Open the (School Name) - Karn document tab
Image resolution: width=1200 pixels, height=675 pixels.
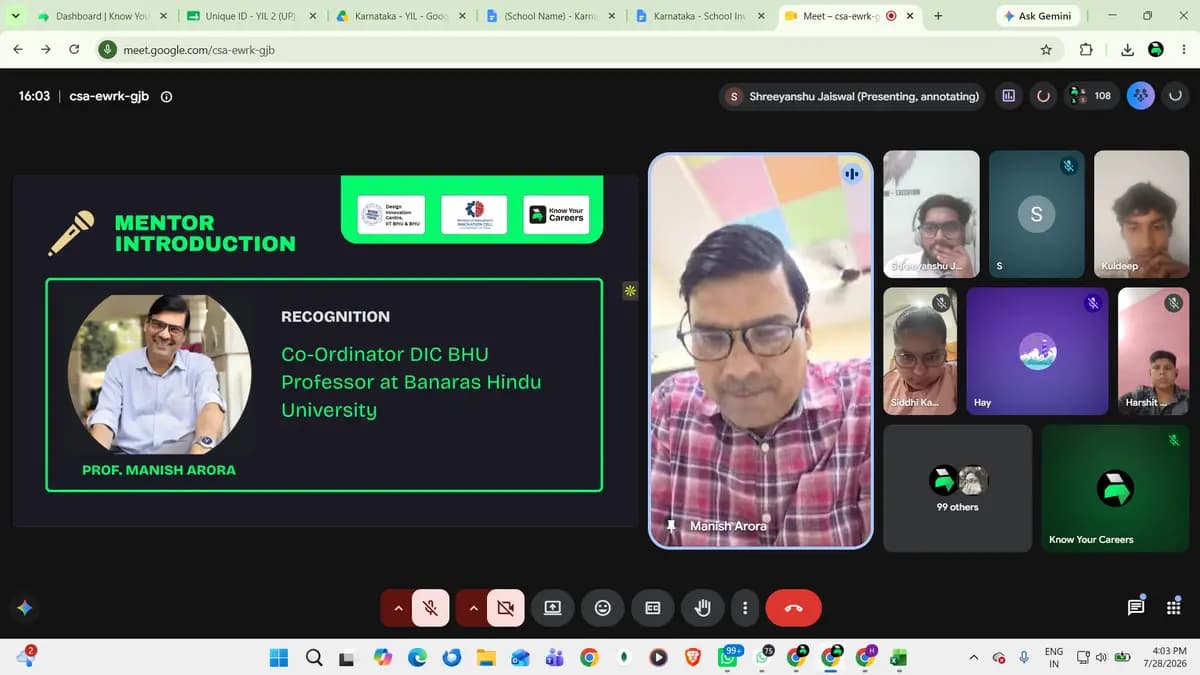(x=551, y=16)
